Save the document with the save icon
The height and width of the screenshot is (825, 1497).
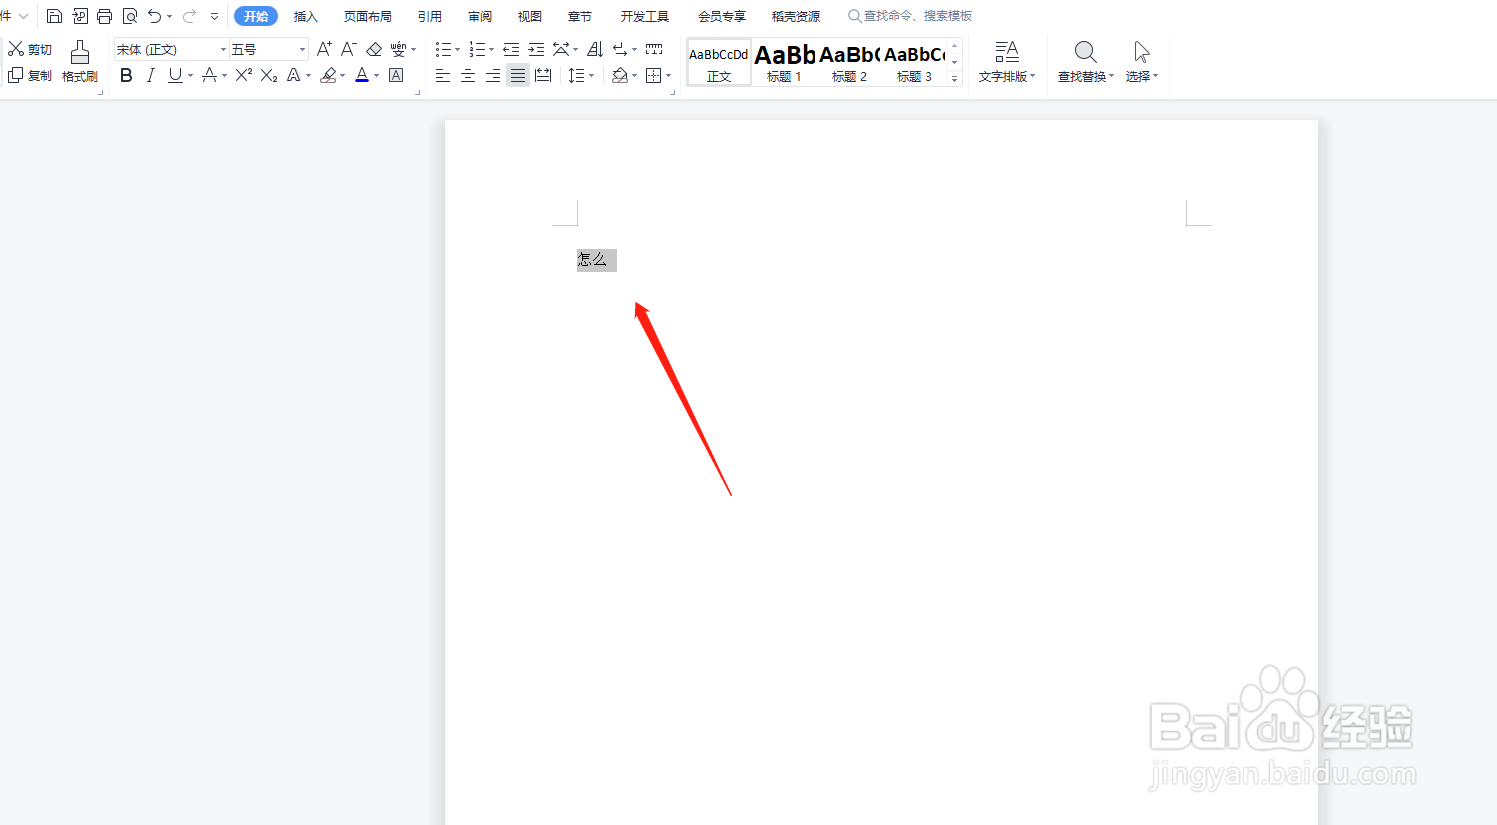54,16
